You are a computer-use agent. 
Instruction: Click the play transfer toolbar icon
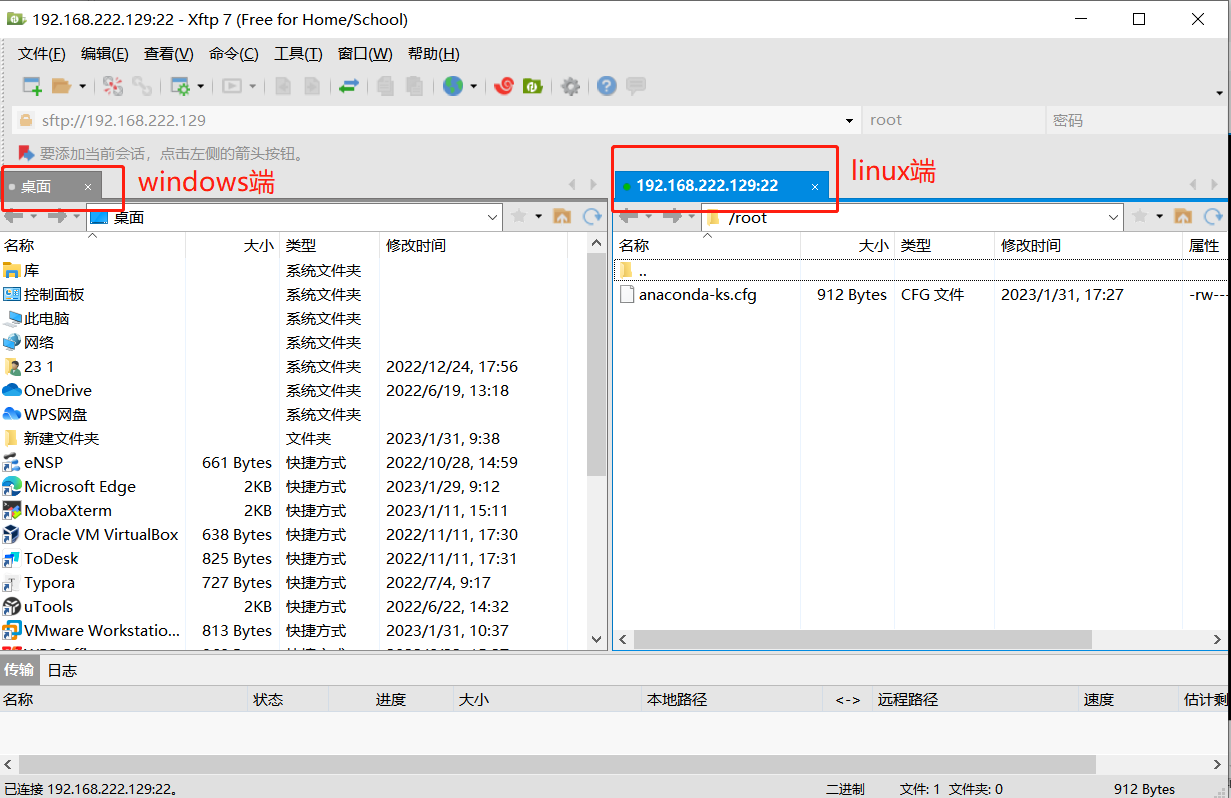pyautogui.click(x=232, y=86)
